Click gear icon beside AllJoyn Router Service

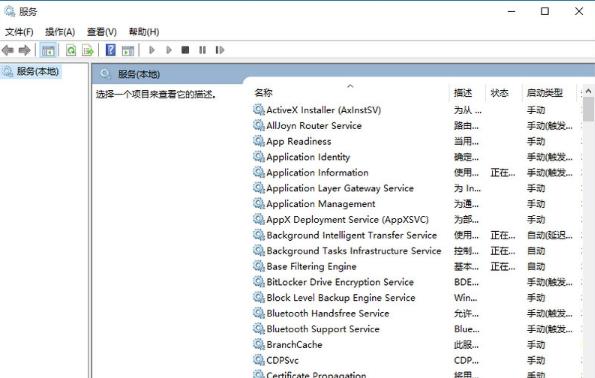click(259, 125)
